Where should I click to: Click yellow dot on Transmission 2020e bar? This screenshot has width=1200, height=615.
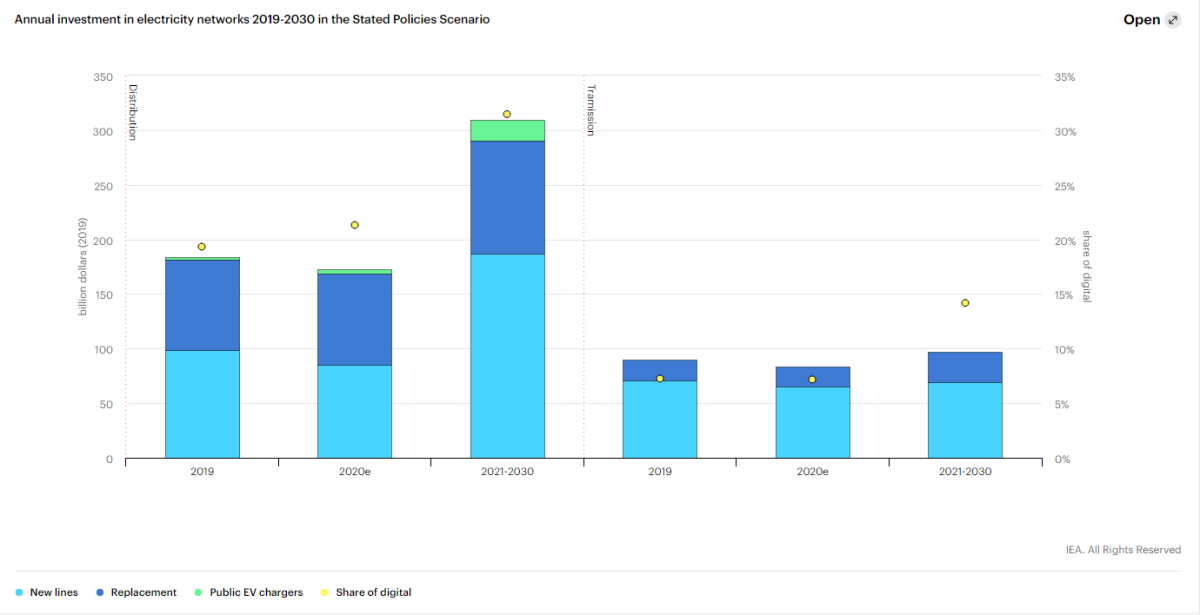tap(812, 380)
